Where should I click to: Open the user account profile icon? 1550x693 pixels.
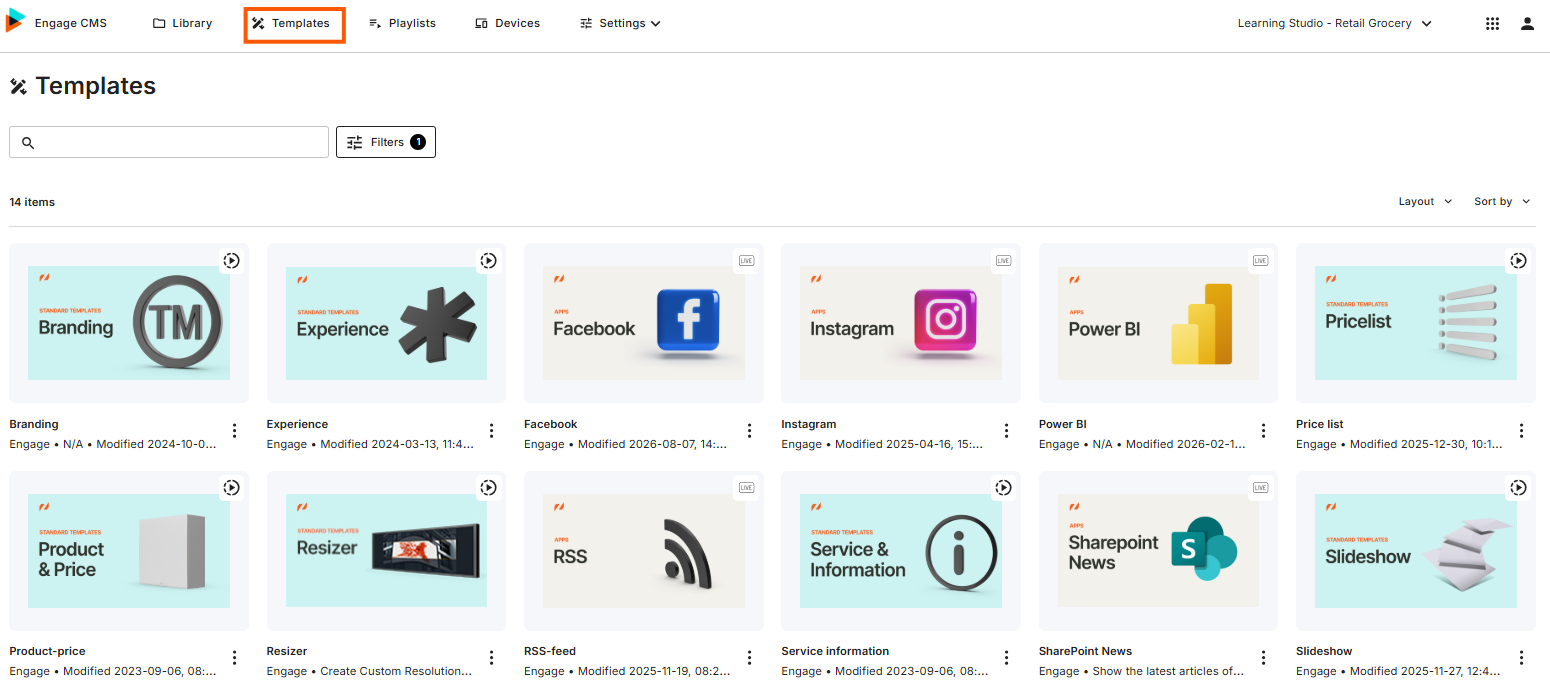click(x=1527, y=23)
